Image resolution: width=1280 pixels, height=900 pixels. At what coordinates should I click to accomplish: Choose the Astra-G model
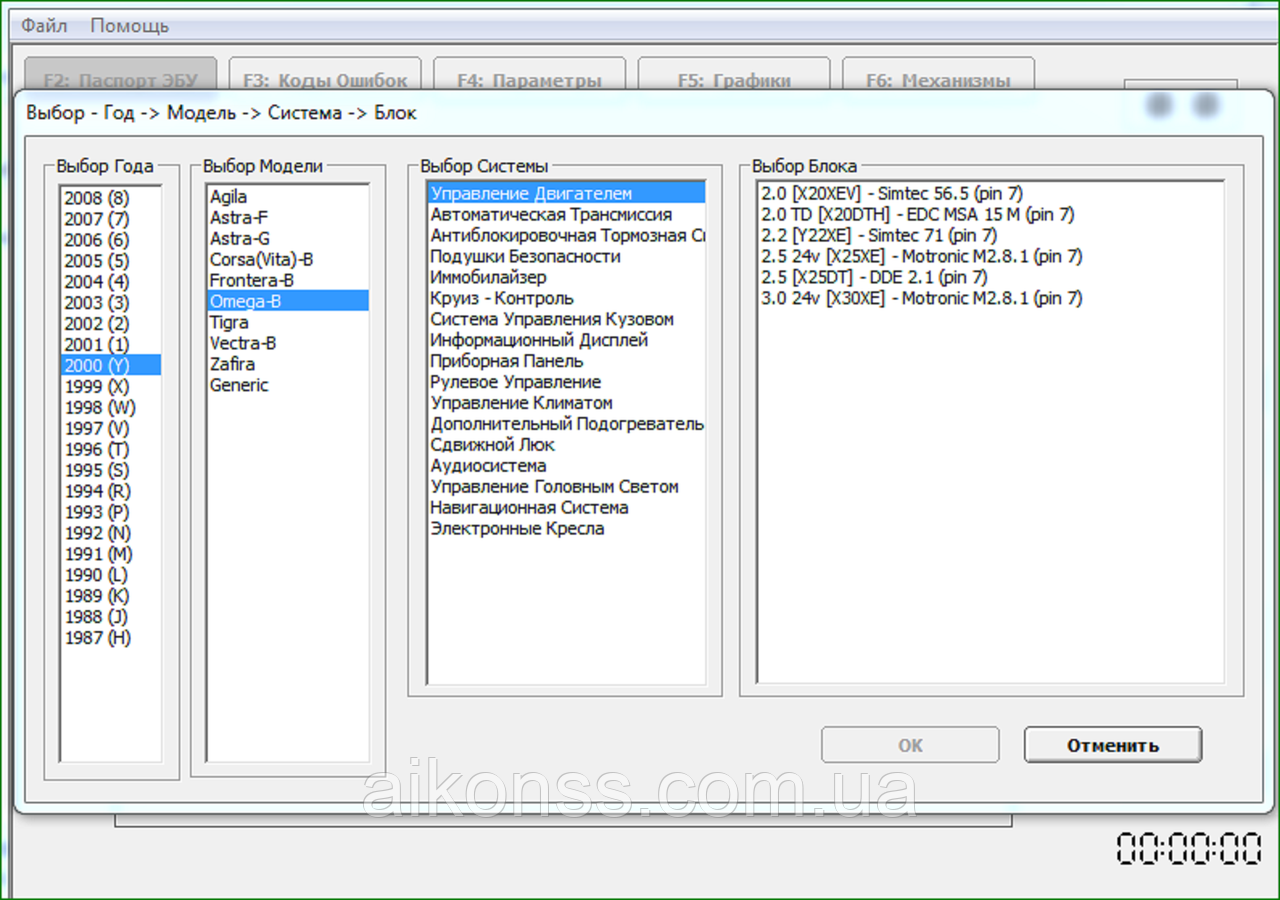coord(288,238)
